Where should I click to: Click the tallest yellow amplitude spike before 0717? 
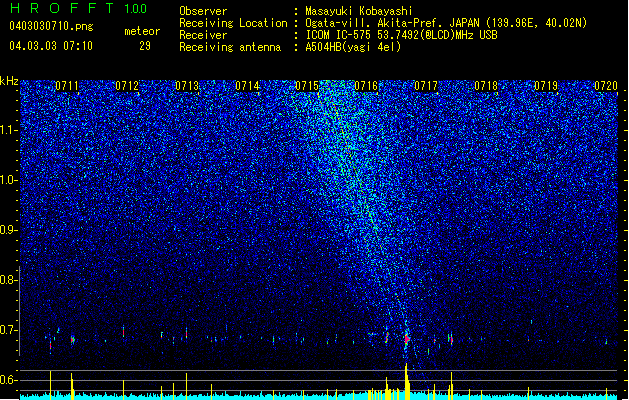[406, 381]
